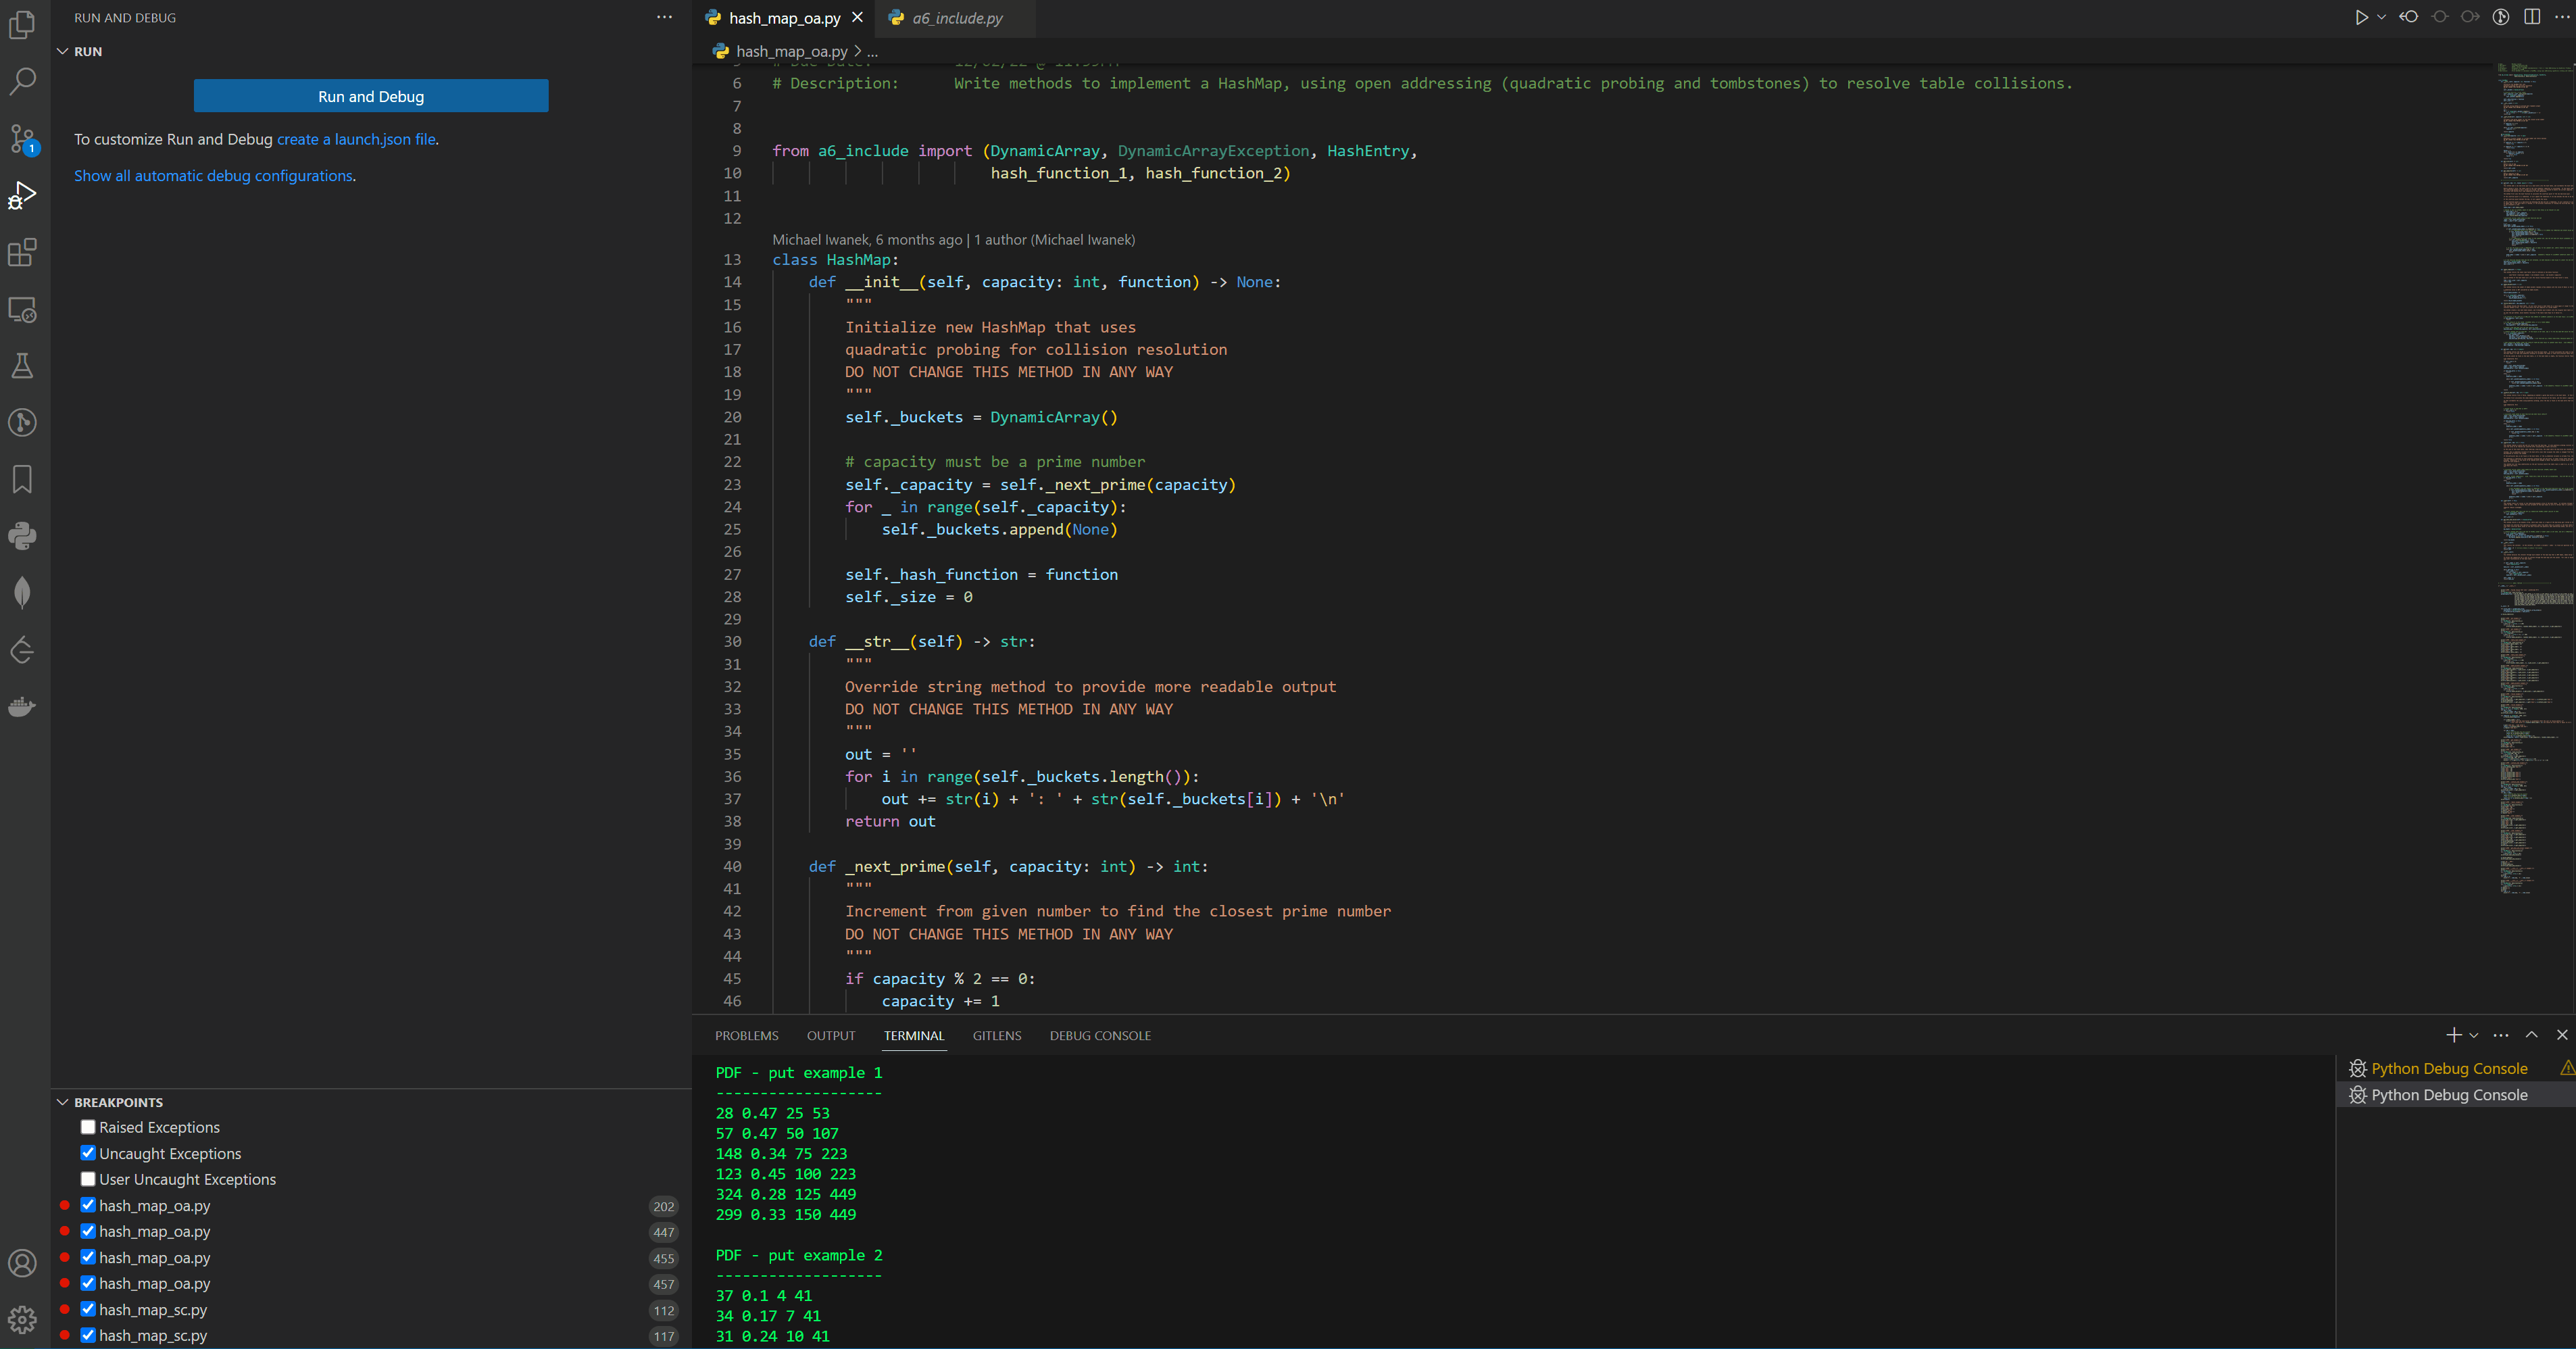Disable hash_map_sc.py breakpoint at line 112
2576x1349 pixels.
pyautogui.click(x=88, y=1309)
